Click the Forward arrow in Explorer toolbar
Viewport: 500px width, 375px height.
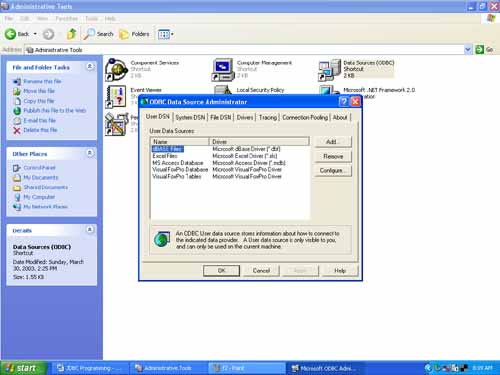pyautogui.click(x=48, y=34)
